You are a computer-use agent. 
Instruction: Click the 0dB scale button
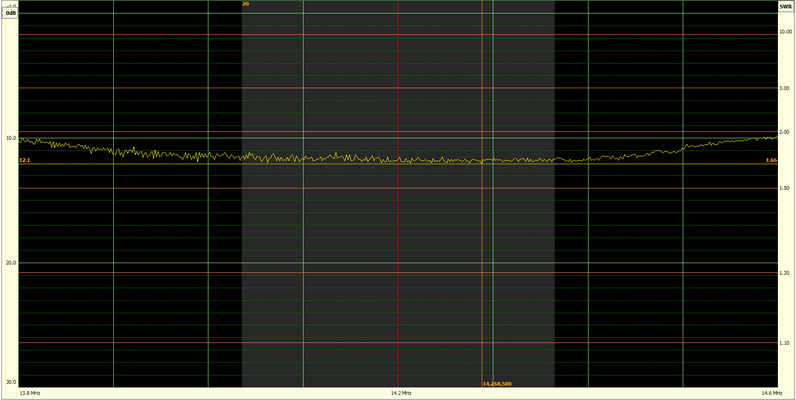coord(10,13)
